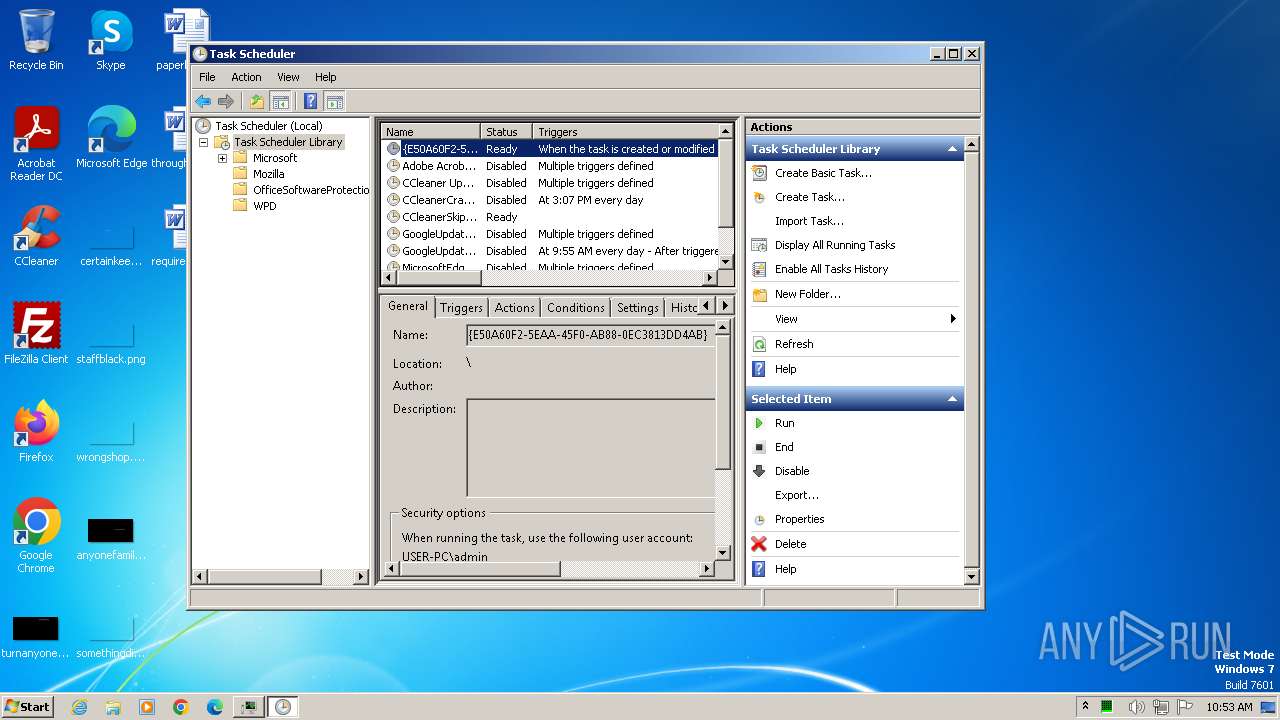Screen dimensions: 1280x720
Task: Collapse the Selected Item actions section
Action: pyautogui.click(x=953, y=399)
